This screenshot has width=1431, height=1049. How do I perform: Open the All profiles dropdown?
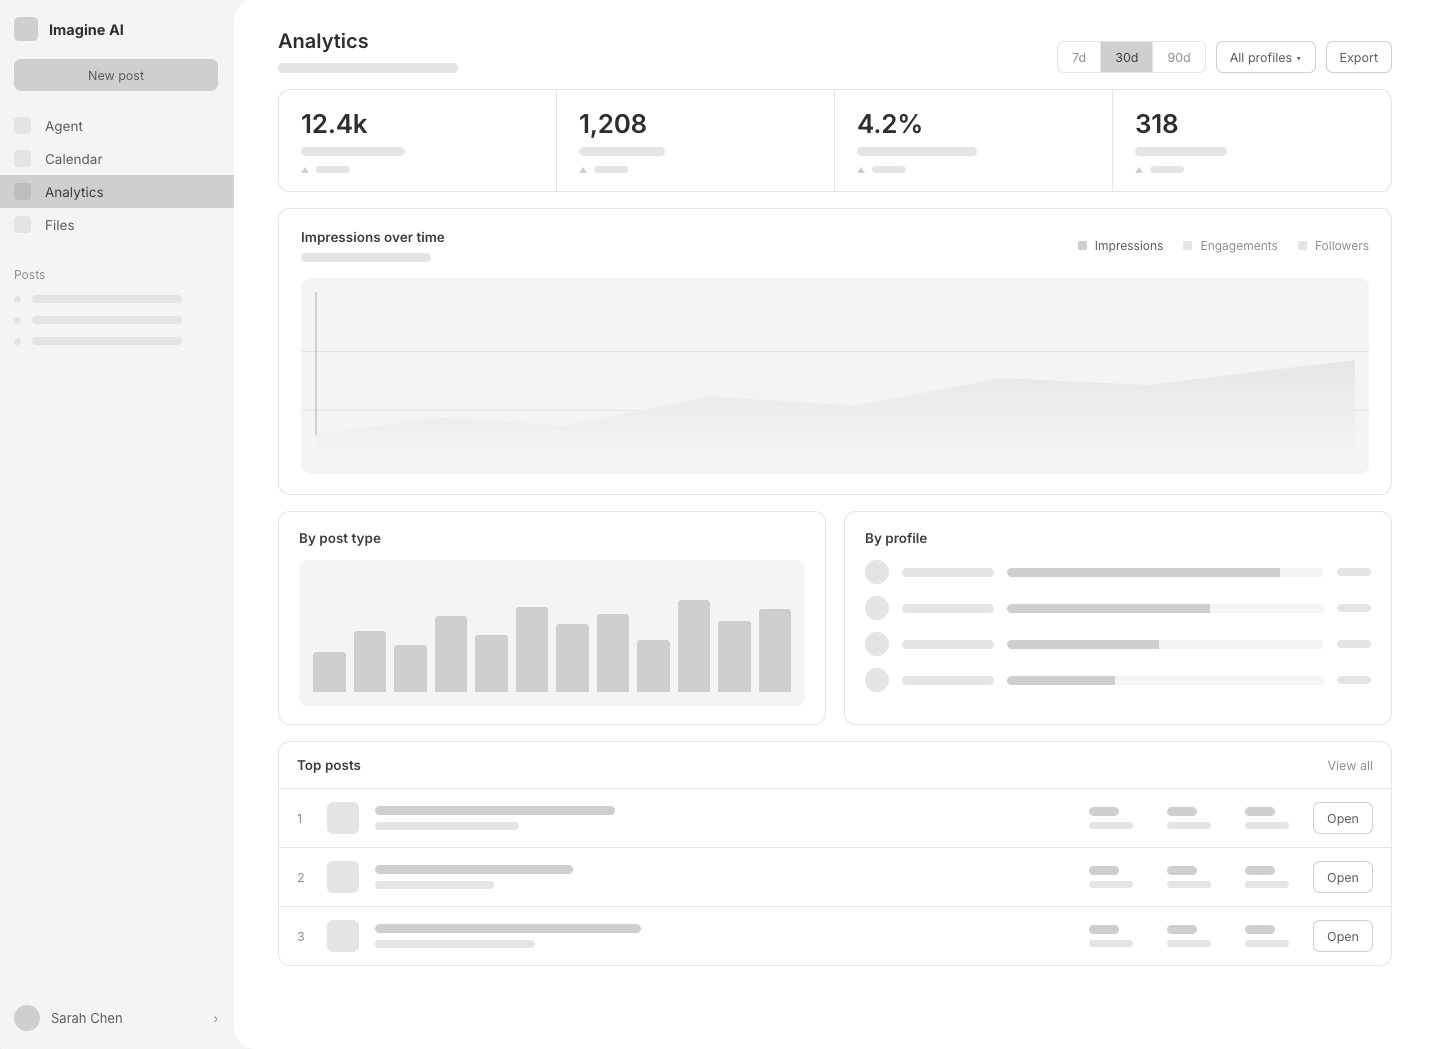[1266, 57]
